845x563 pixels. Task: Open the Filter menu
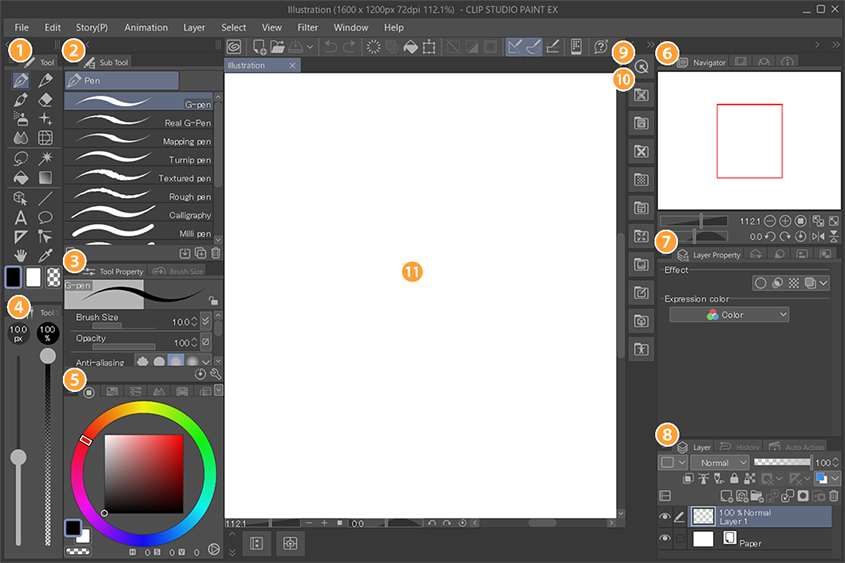(308, 27)
